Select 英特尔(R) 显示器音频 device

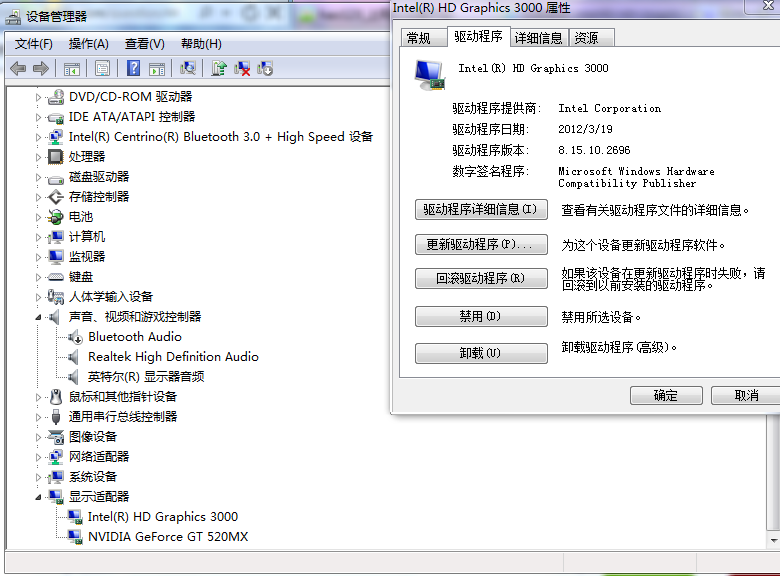(146, 377)
